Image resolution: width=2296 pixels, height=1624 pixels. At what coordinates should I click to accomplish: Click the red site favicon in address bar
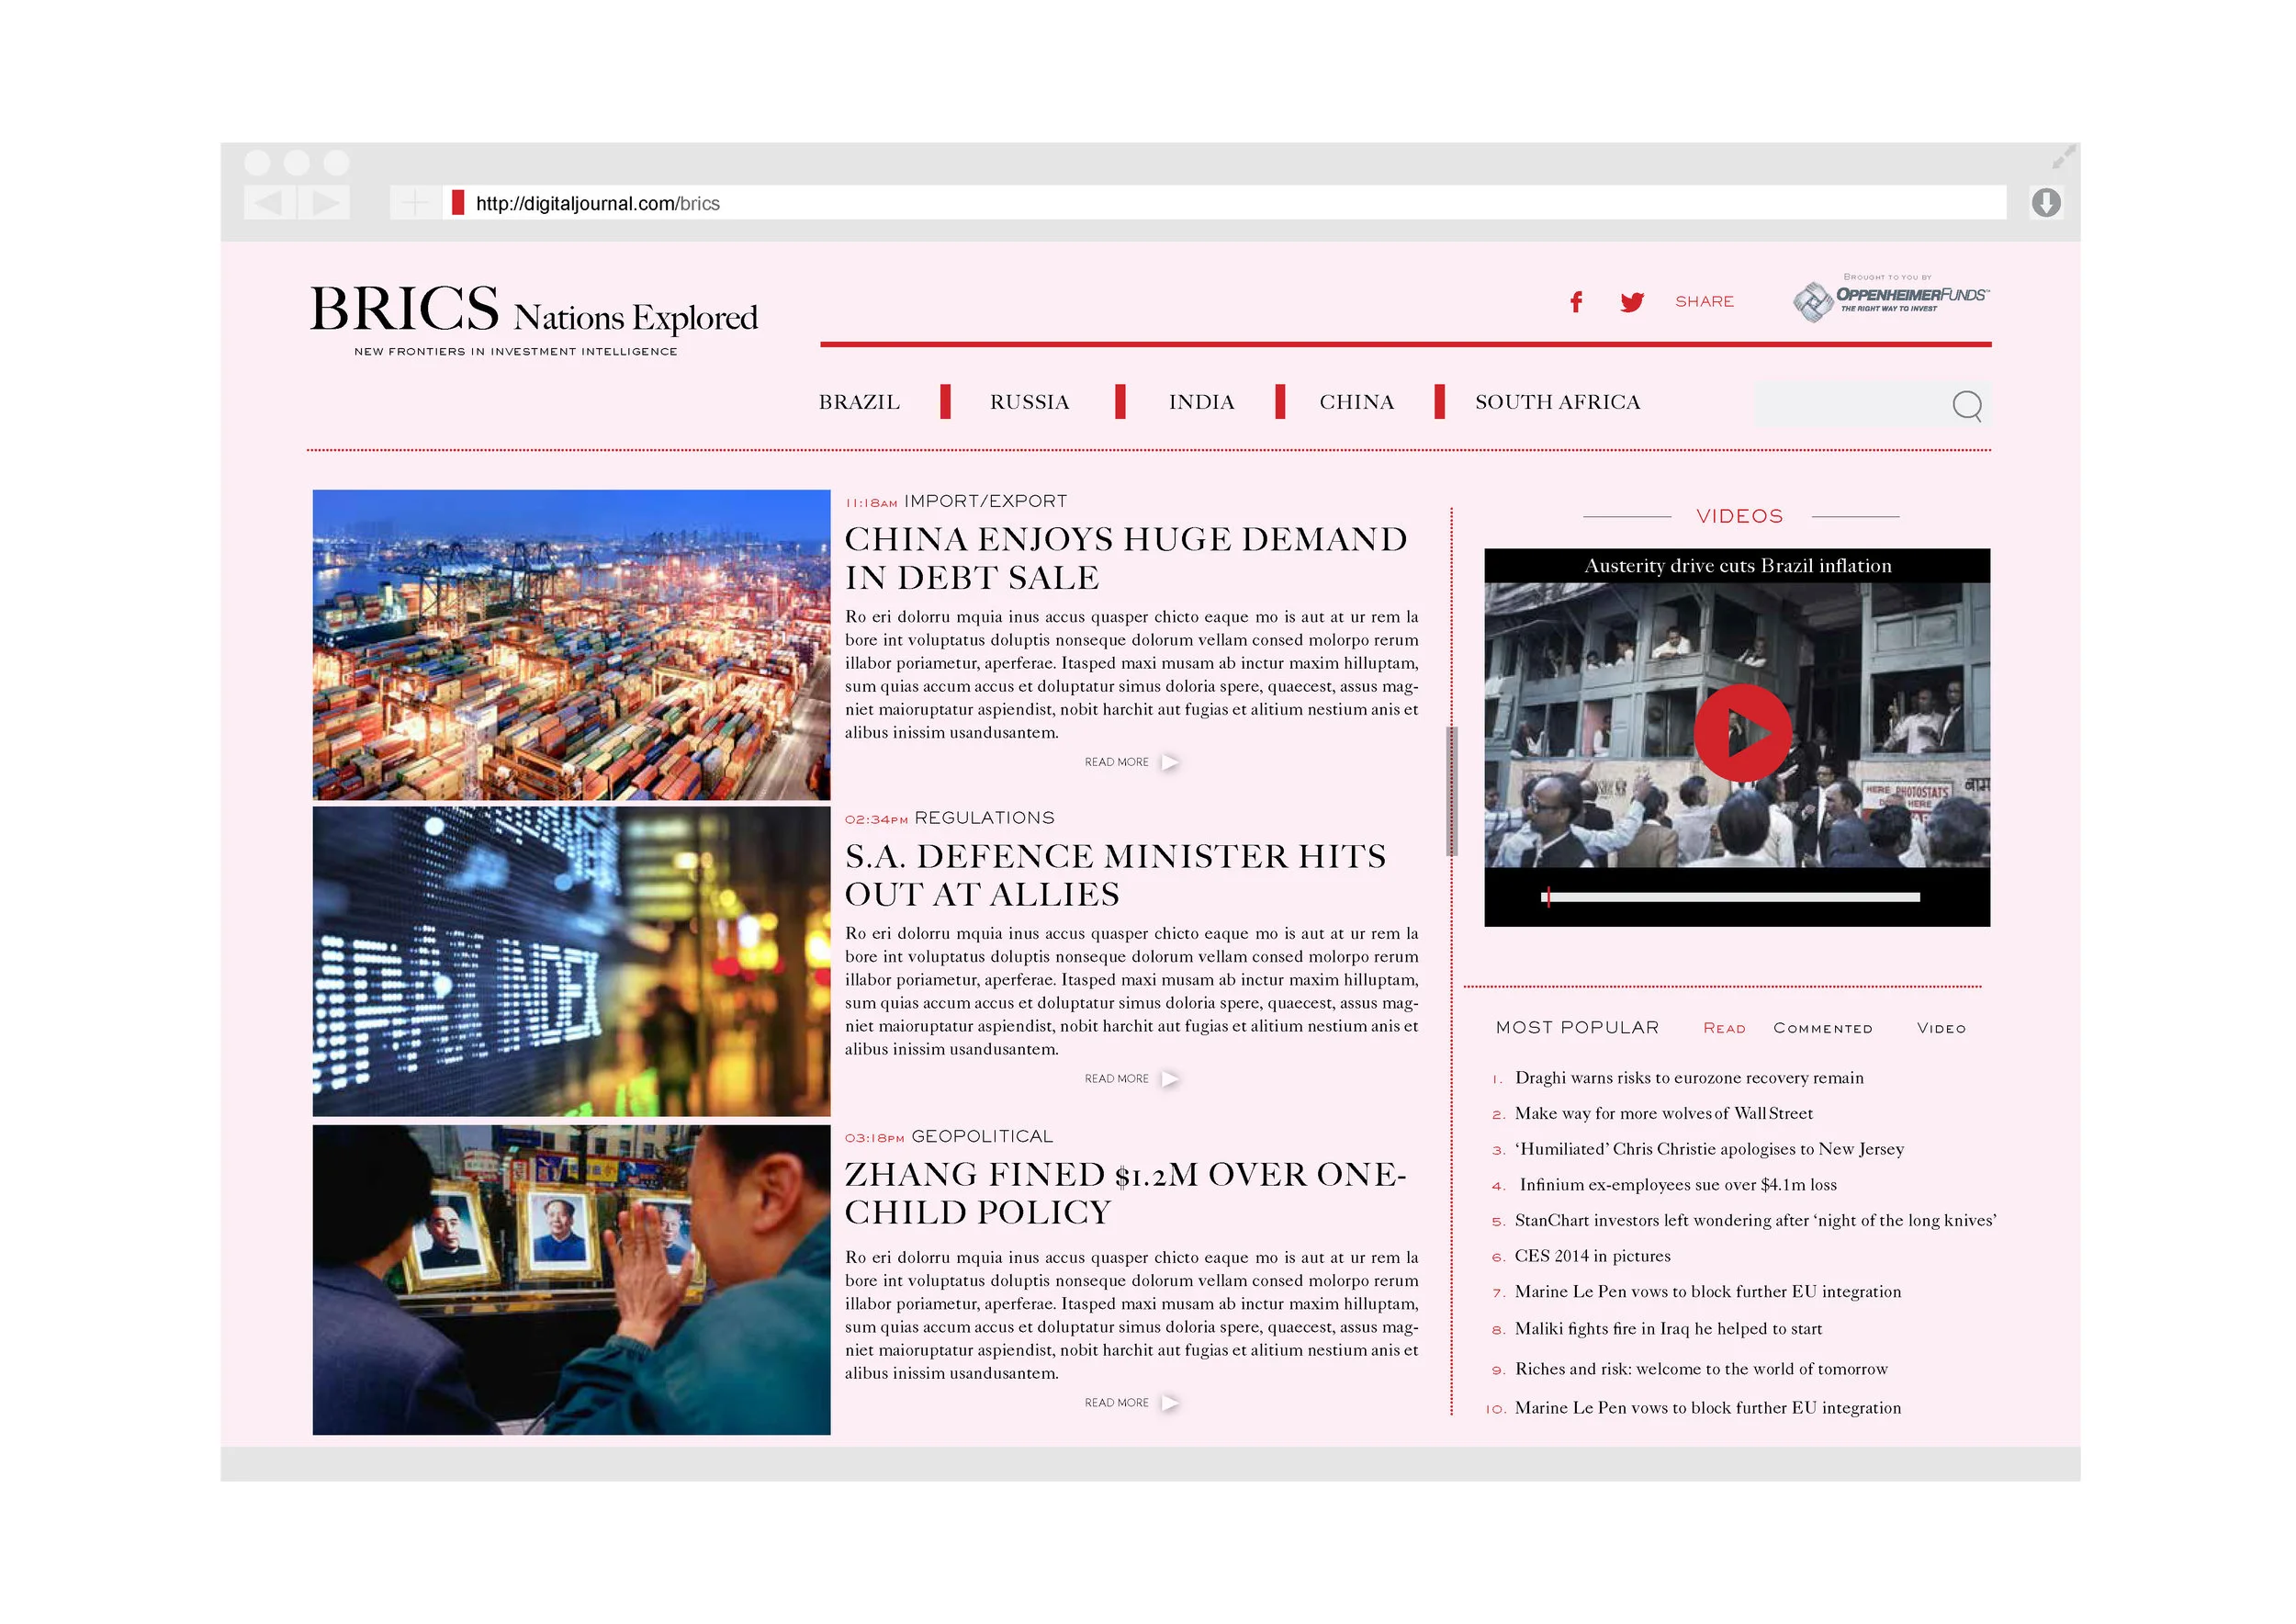tap(458, 203)
